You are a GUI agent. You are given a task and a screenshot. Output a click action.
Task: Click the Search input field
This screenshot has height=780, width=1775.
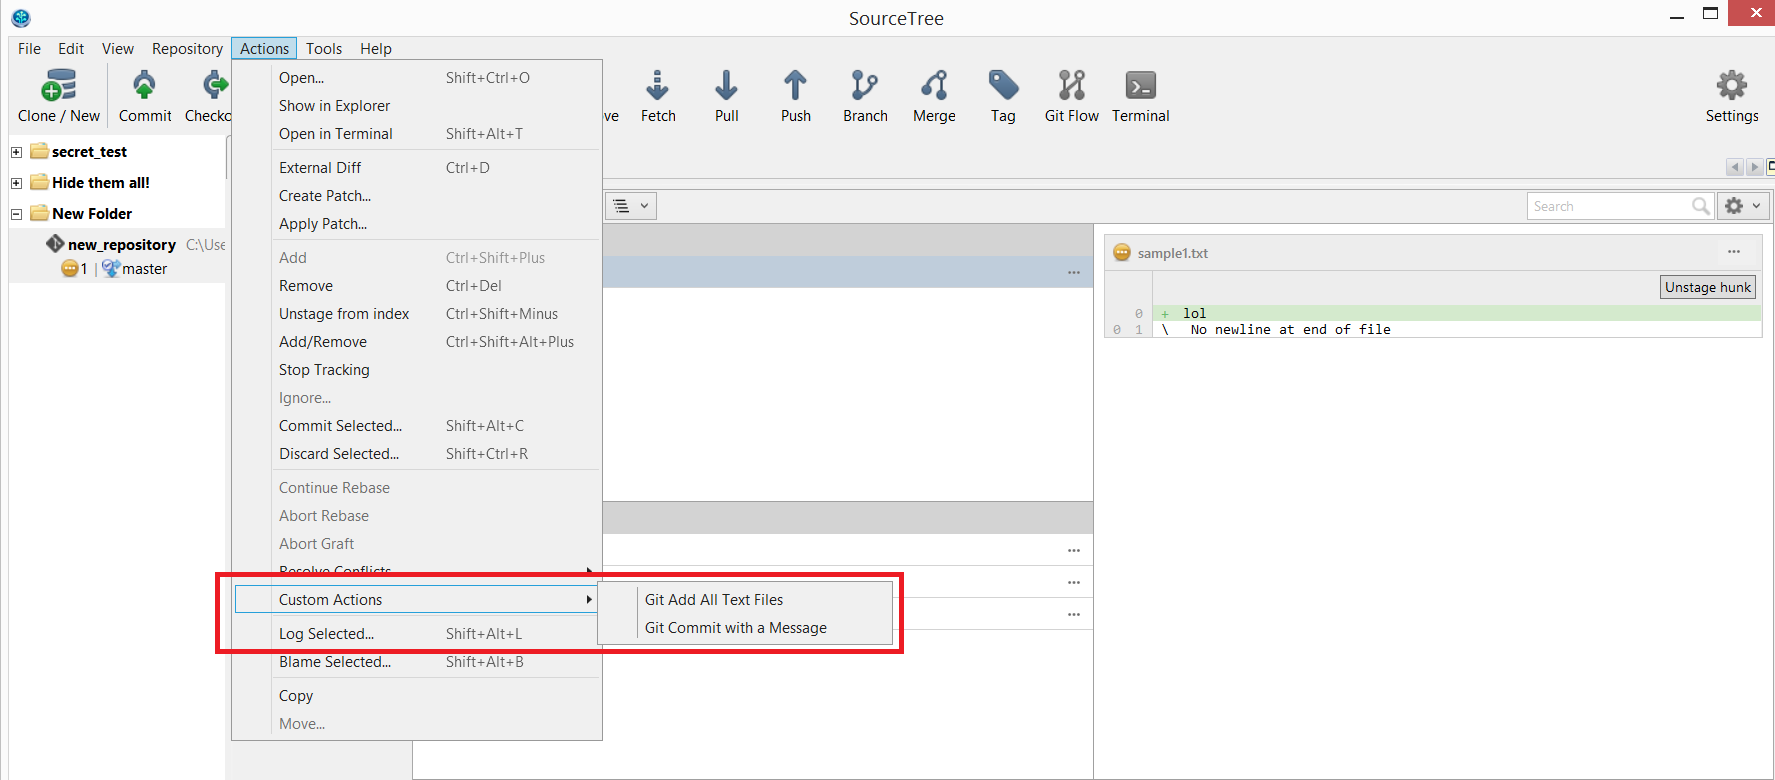(x=1608, y=206)
